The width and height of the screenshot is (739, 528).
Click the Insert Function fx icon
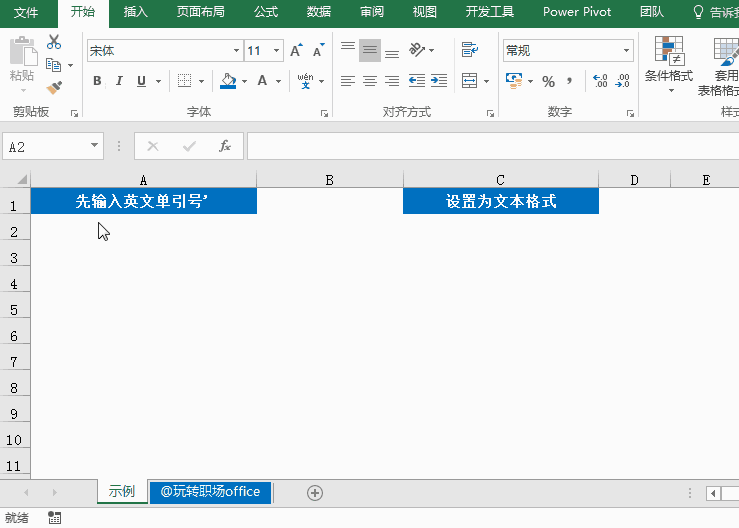pos(225,146)
